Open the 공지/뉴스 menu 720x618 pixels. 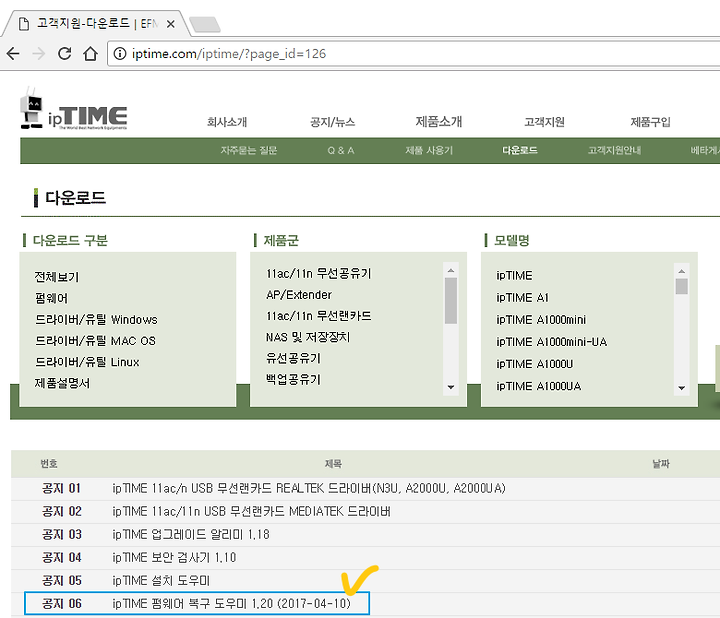click(332, 122)
